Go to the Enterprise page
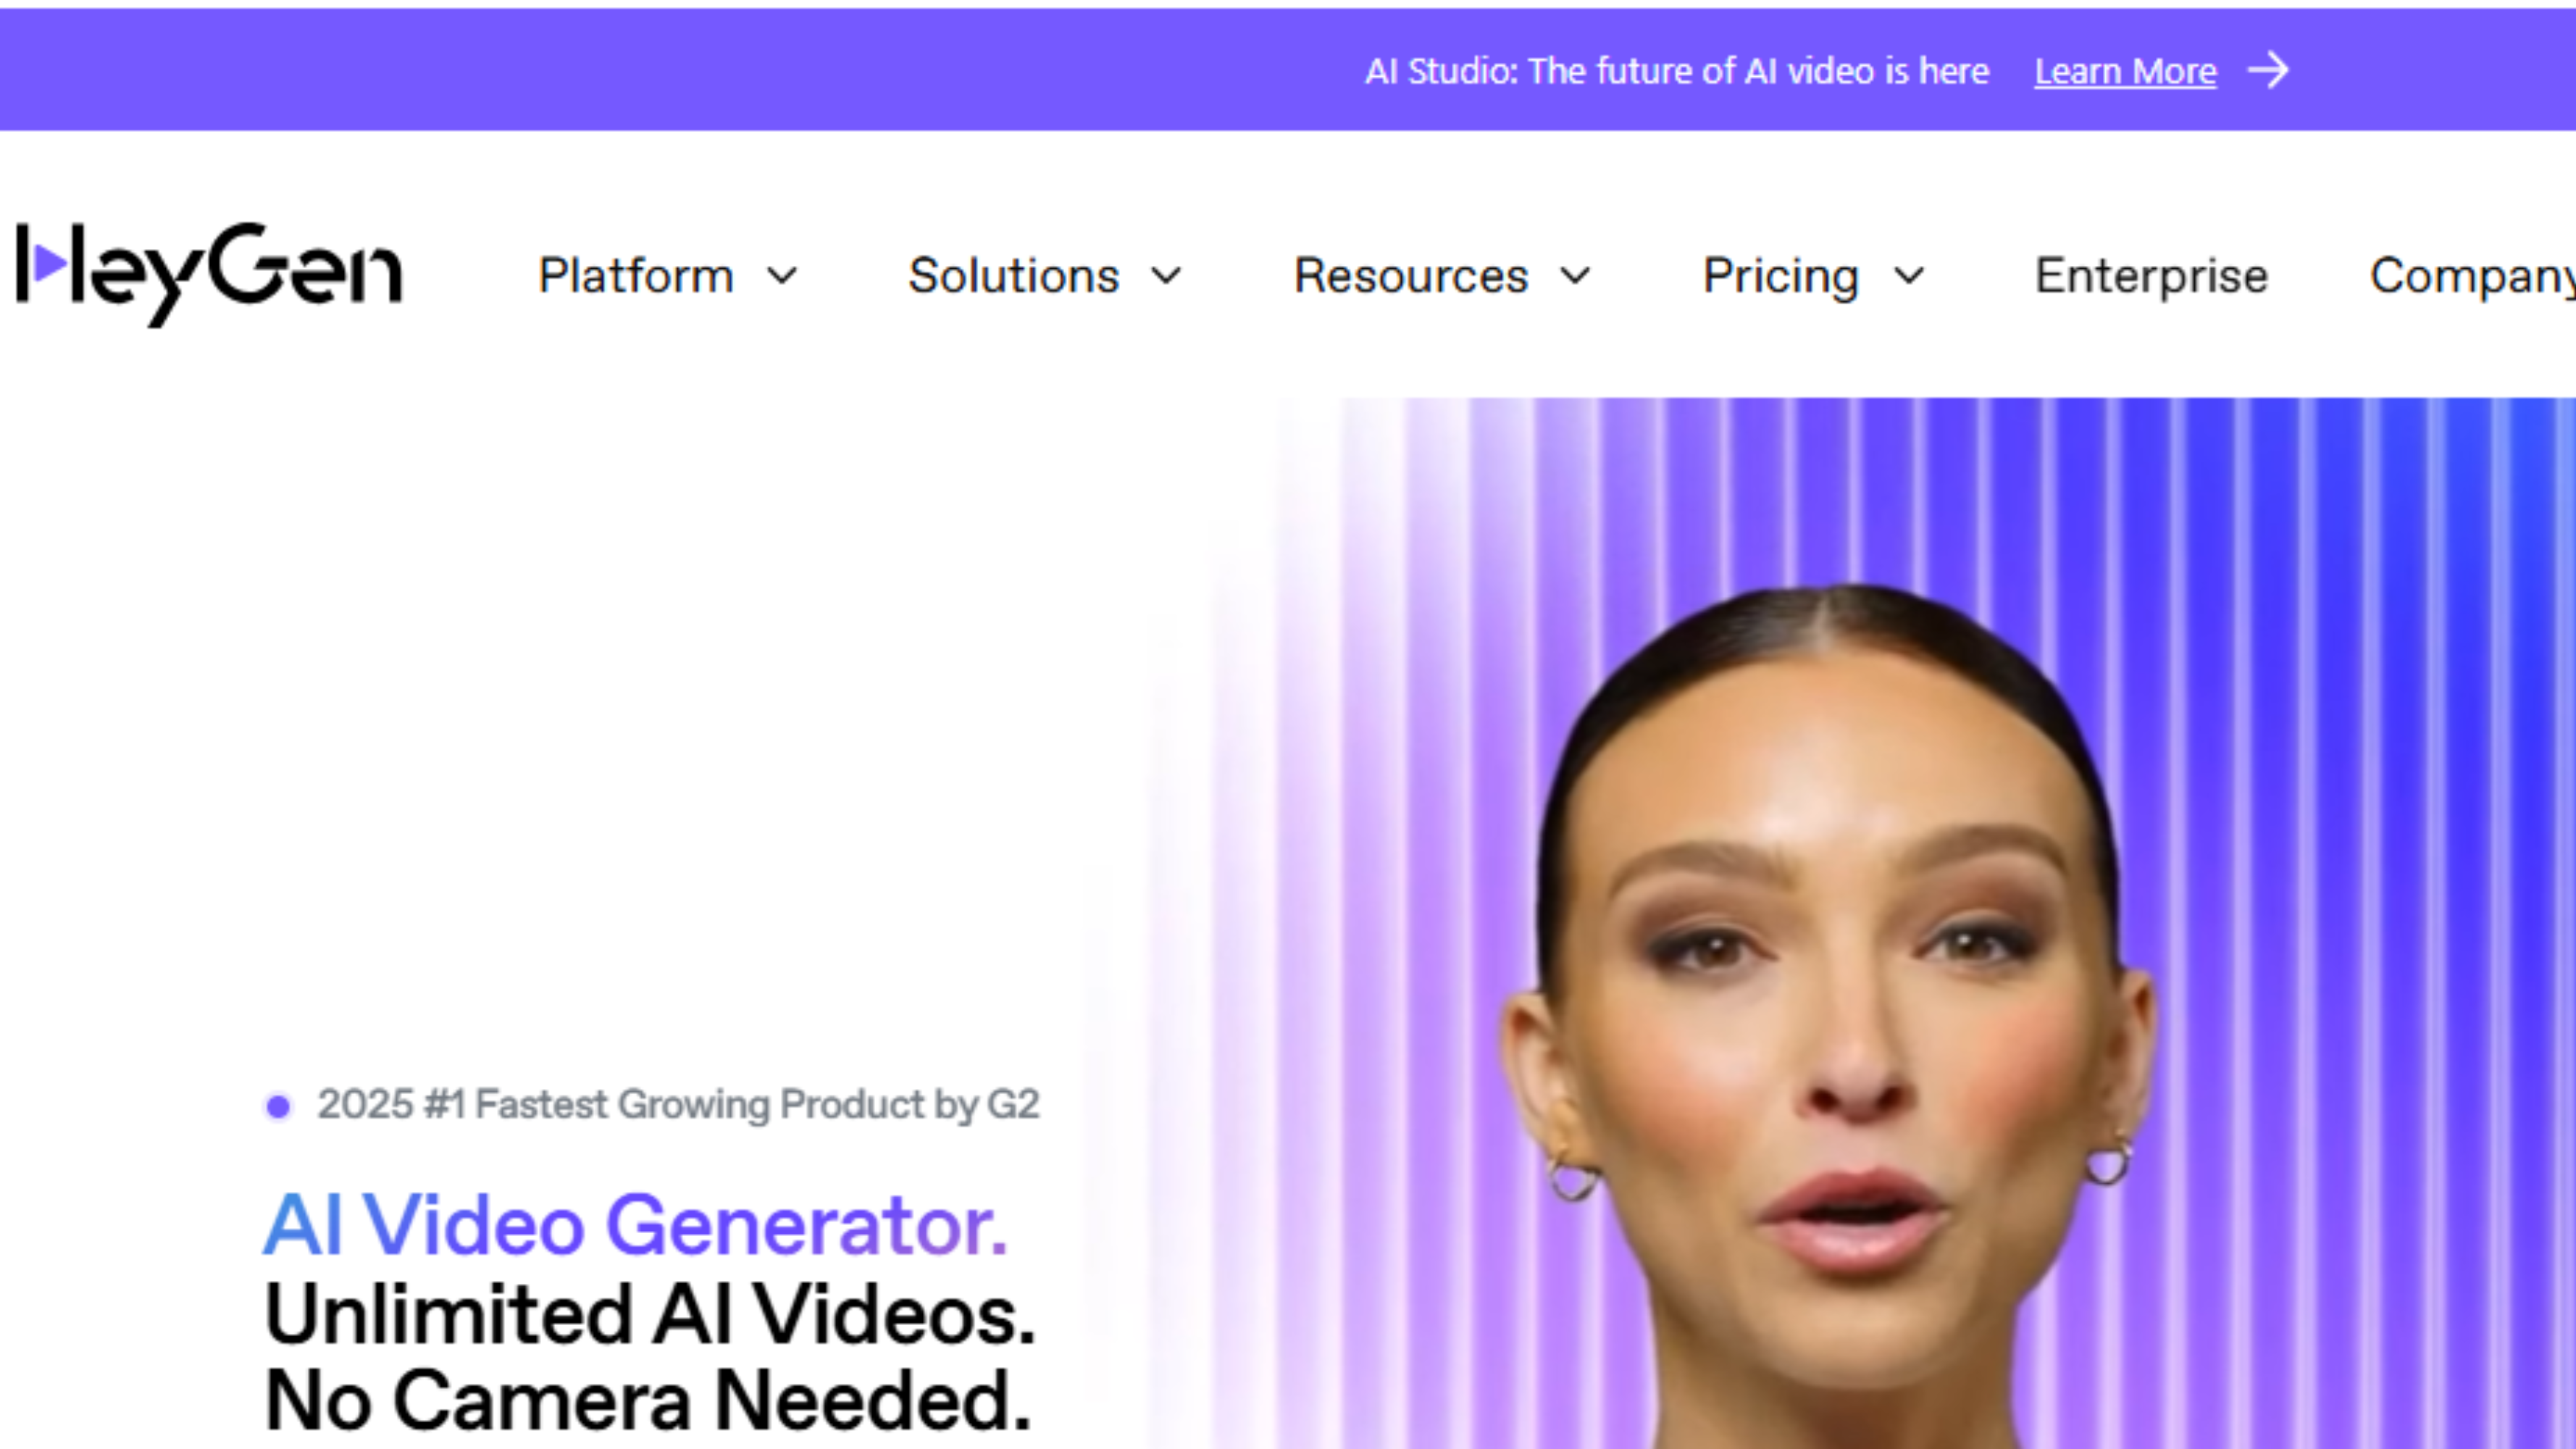2576x1449 pixels. 2151,277
